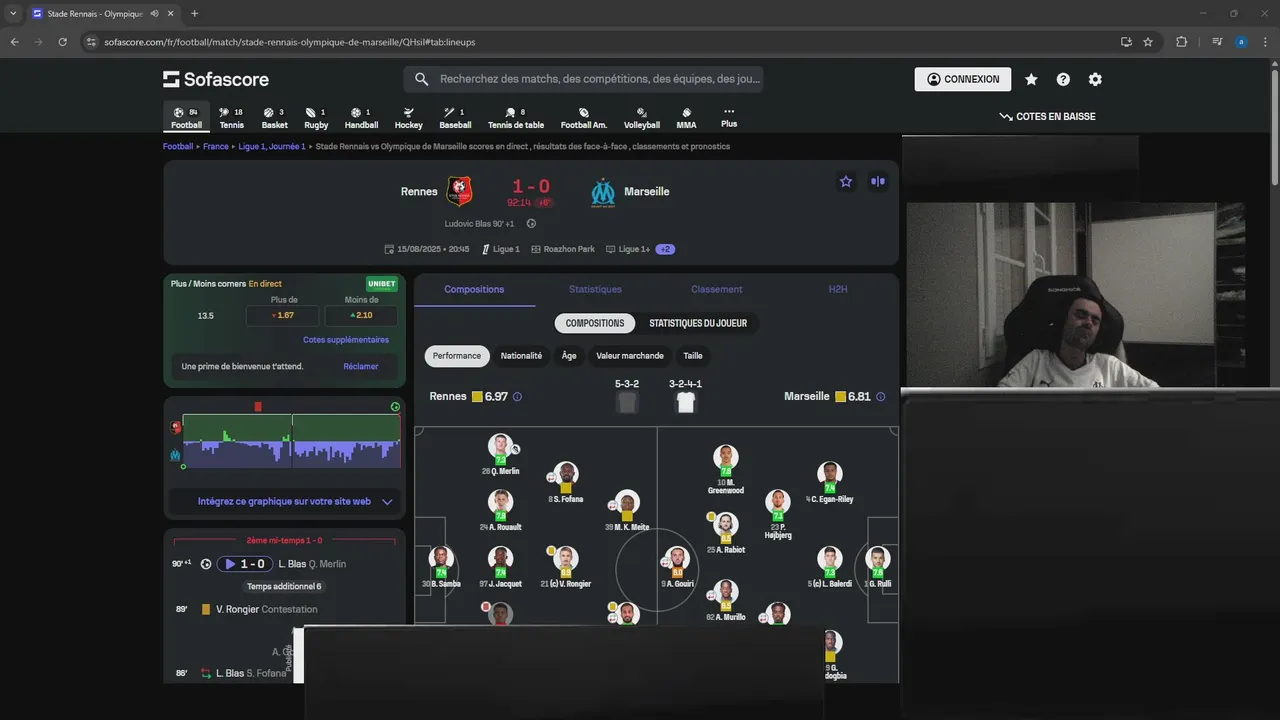Open the Rugby sport category
This screenshot has width=1280, height=720.
click(x=316, y=118)
